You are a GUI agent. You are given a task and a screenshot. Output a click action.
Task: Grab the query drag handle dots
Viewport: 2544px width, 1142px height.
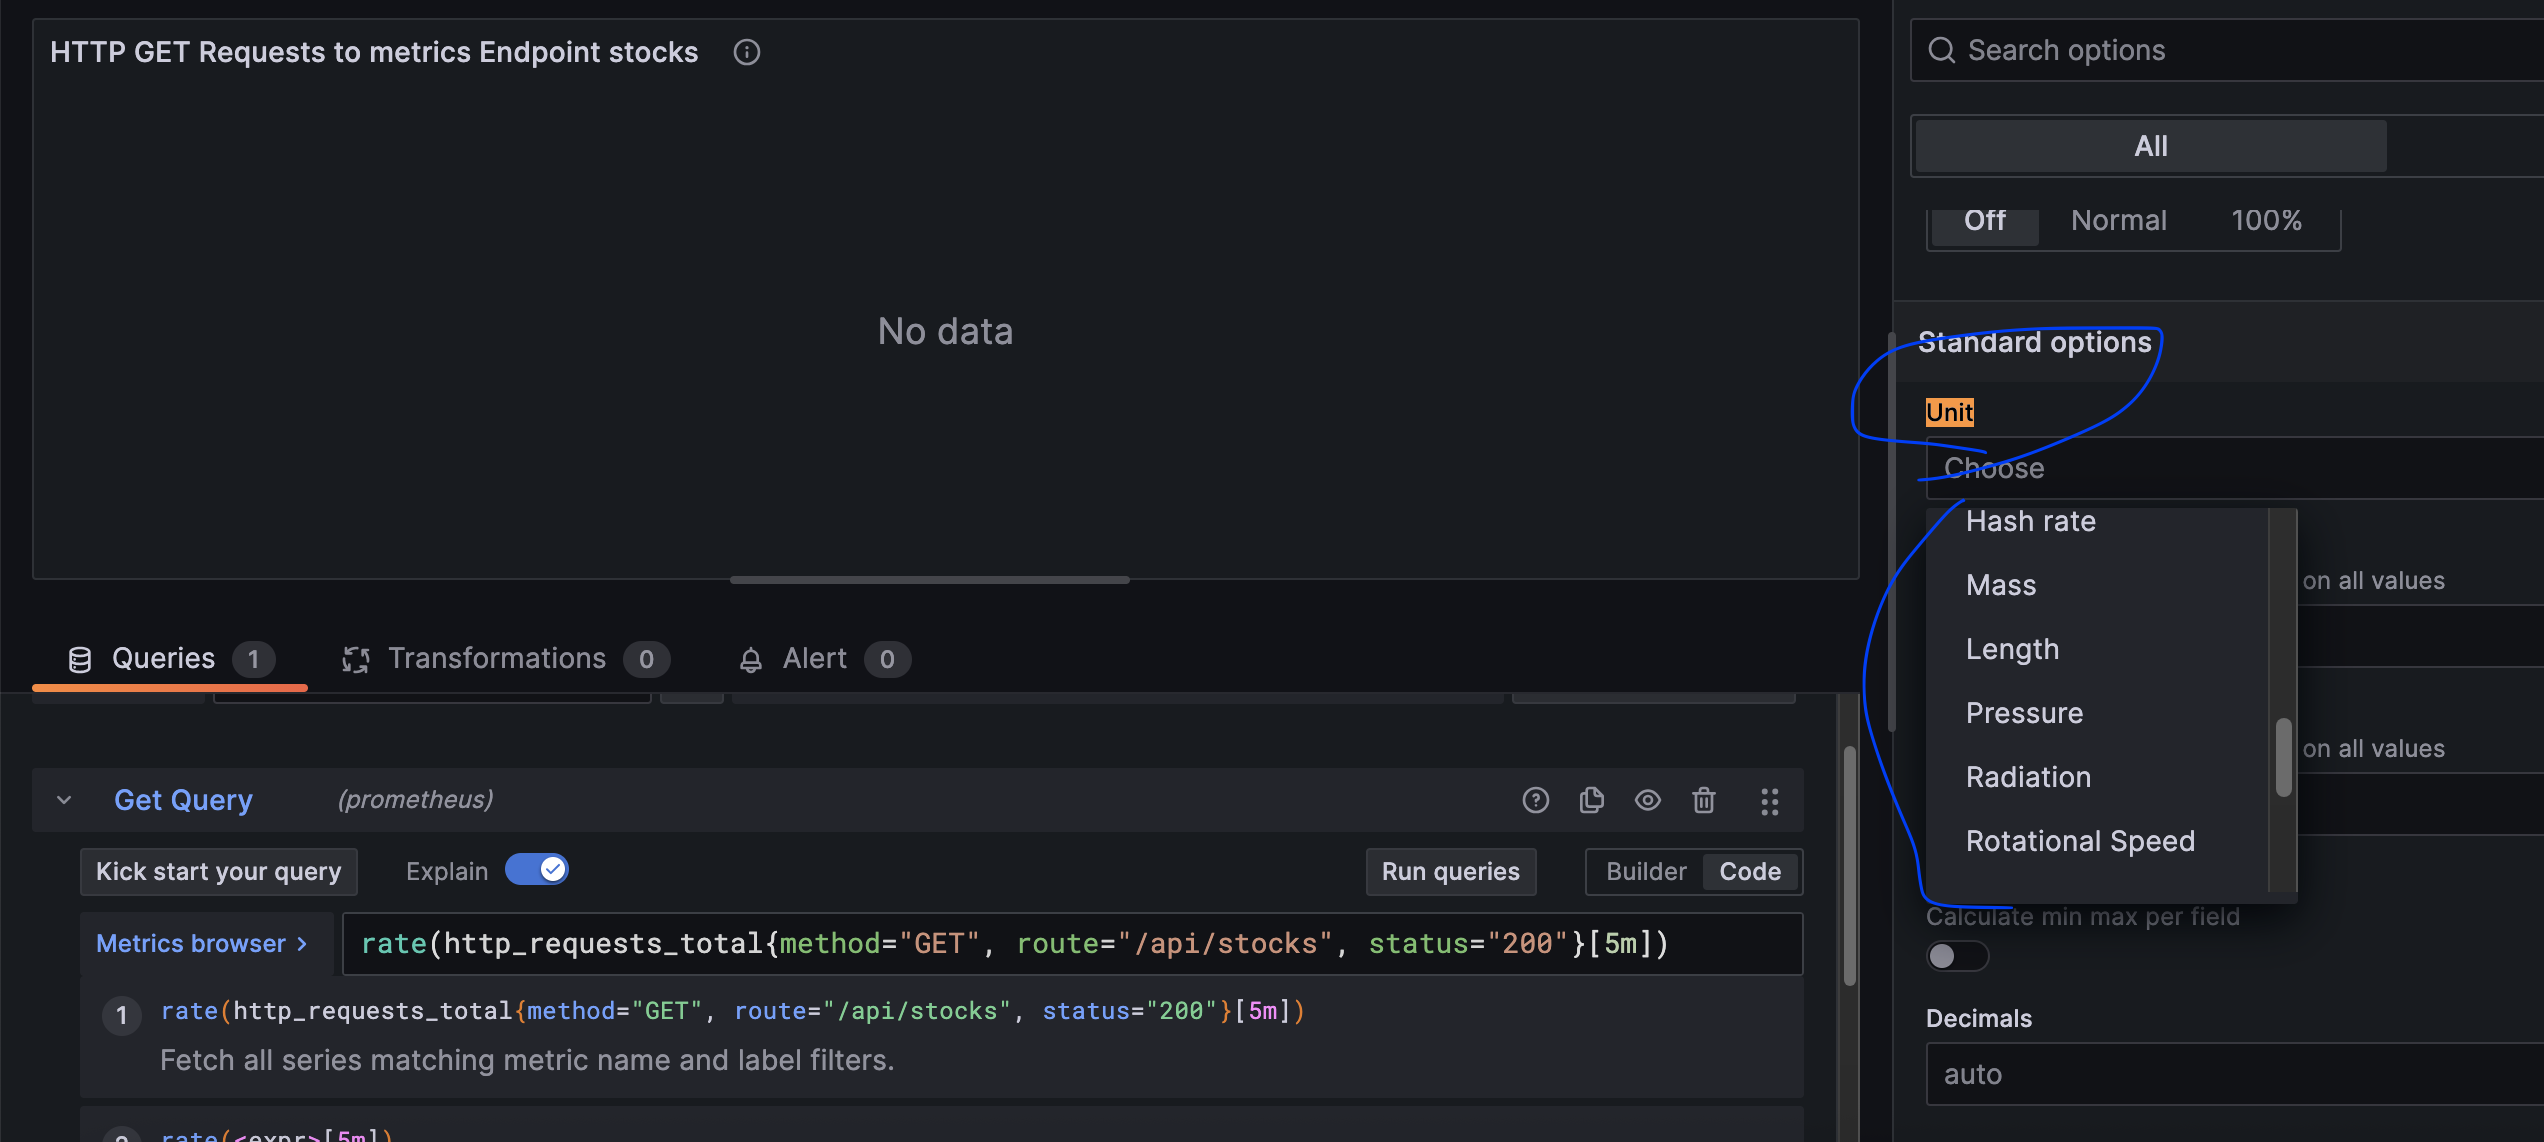(x=1769, y=801)
